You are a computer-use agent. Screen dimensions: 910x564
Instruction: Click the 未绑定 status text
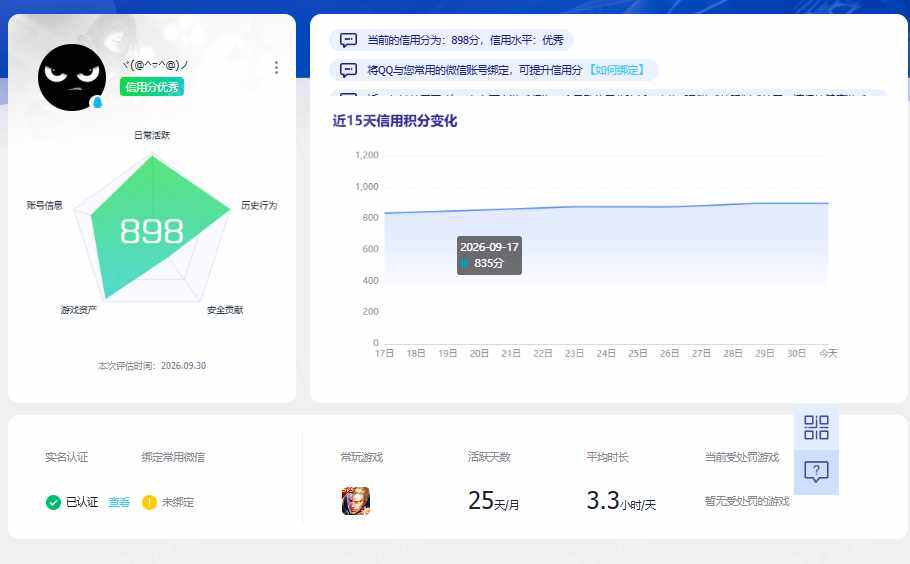click(178, 502)
